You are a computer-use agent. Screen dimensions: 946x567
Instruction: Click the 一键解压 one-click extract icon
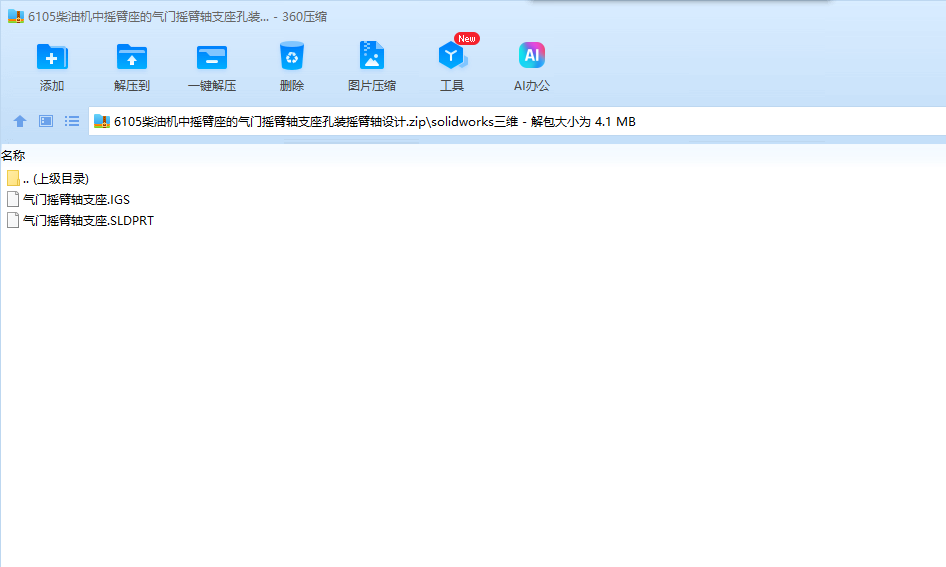(212, 58)
